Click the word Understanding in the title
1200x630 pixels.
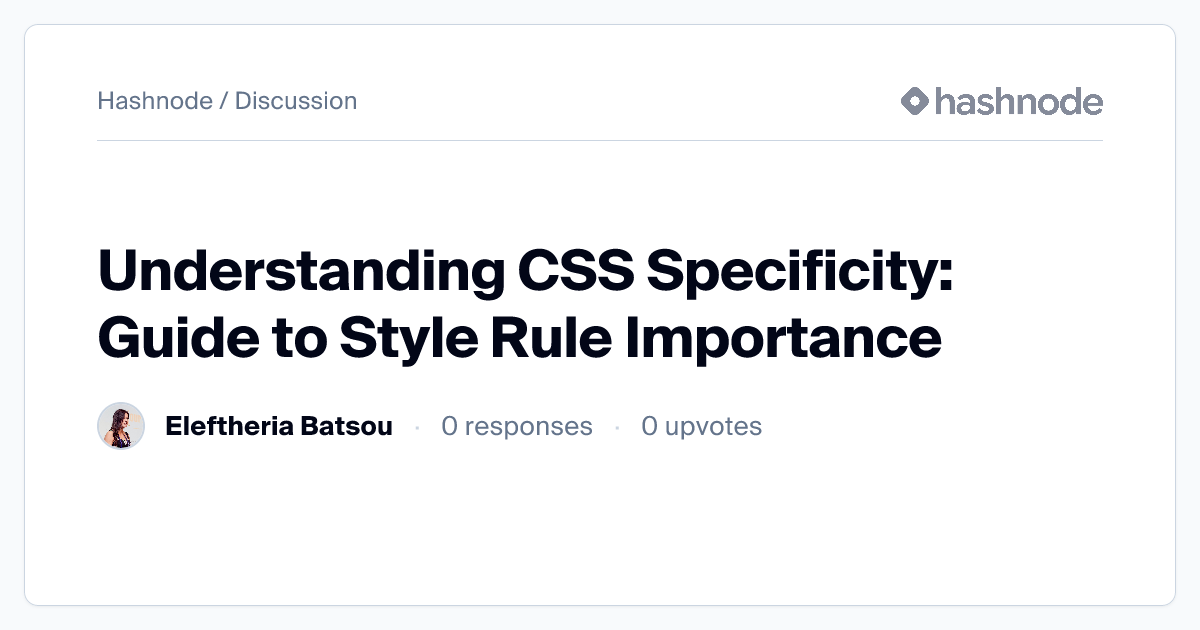pyautogui.click(x=301, y=273)
